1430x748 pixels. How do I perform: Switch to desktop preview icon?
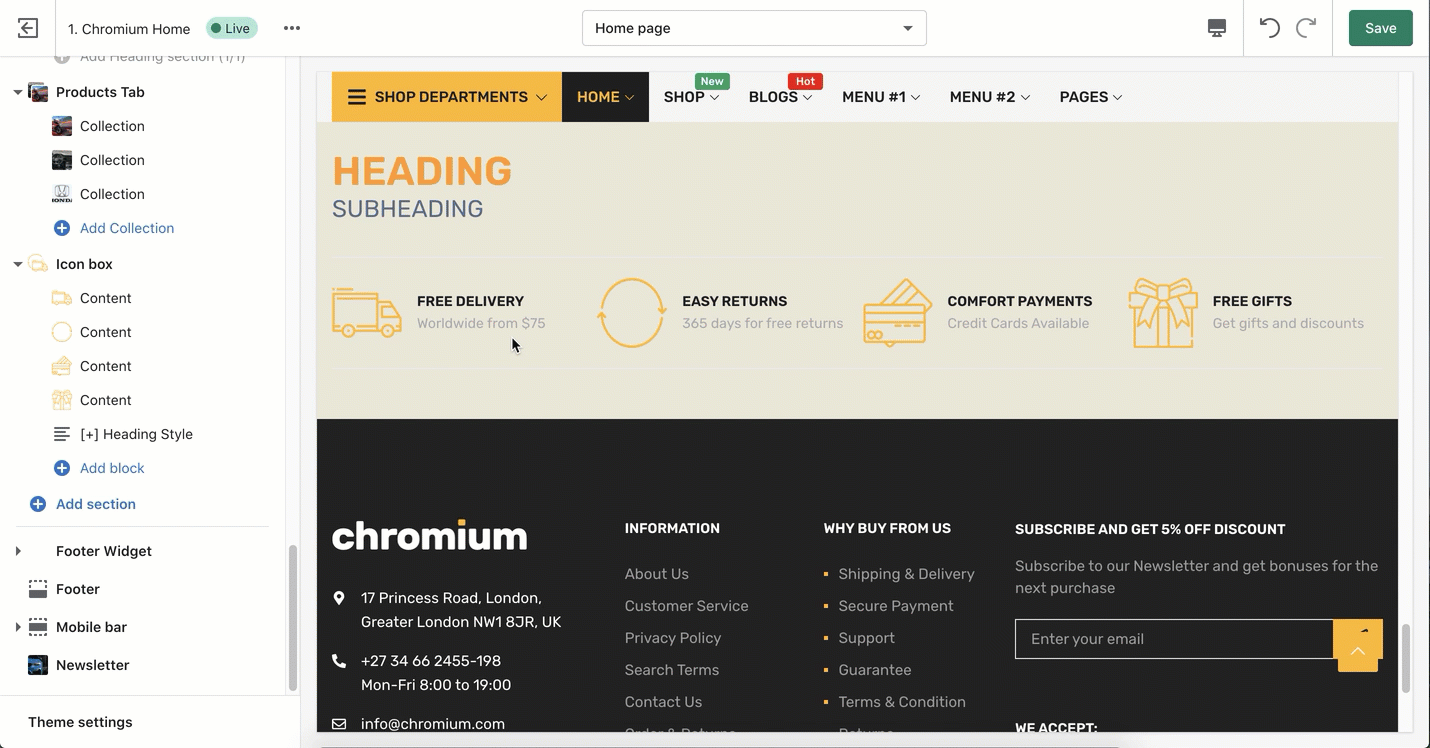tap(1217, 28)
